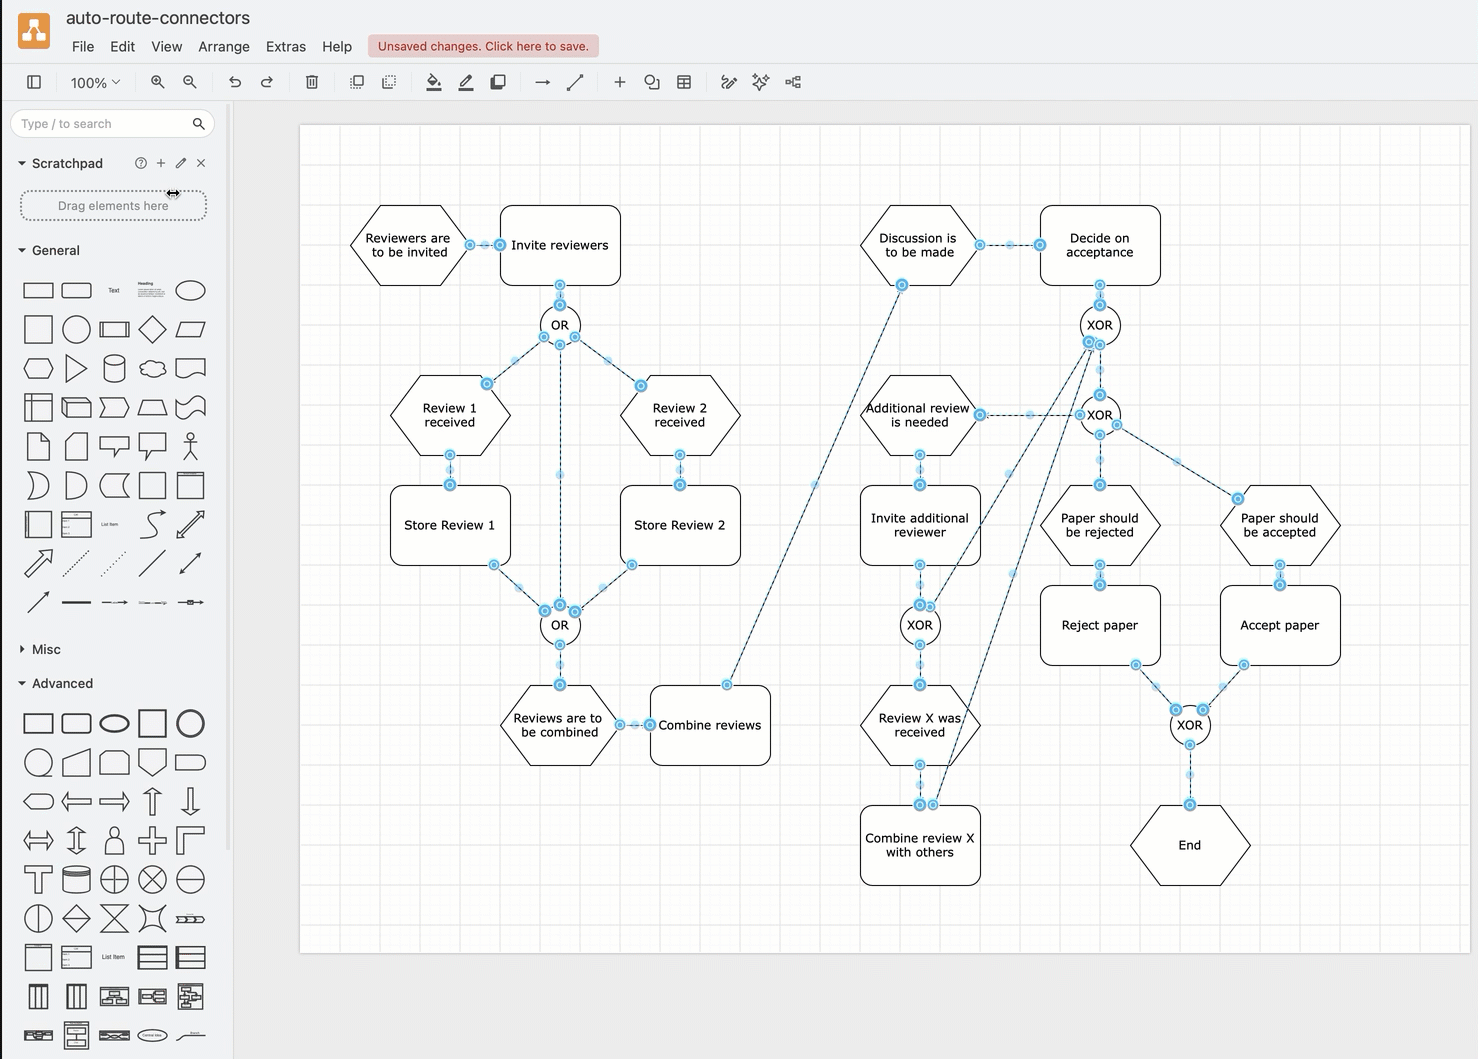1478x1059 pixels.
Task: Undo the last action
Action: coord(235,82)
